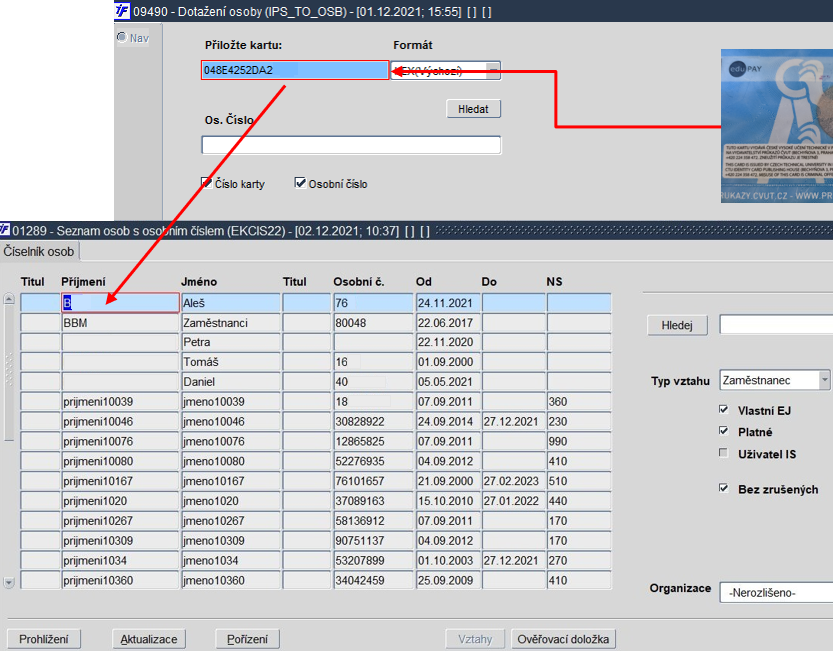Open the Formát dropdown
This screenshot has height=651, width=833.
[494, 71]
